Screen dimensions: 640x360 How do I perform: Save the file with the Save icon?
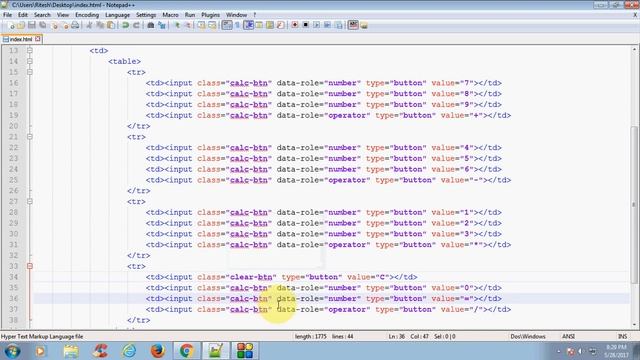coord(31,25)
